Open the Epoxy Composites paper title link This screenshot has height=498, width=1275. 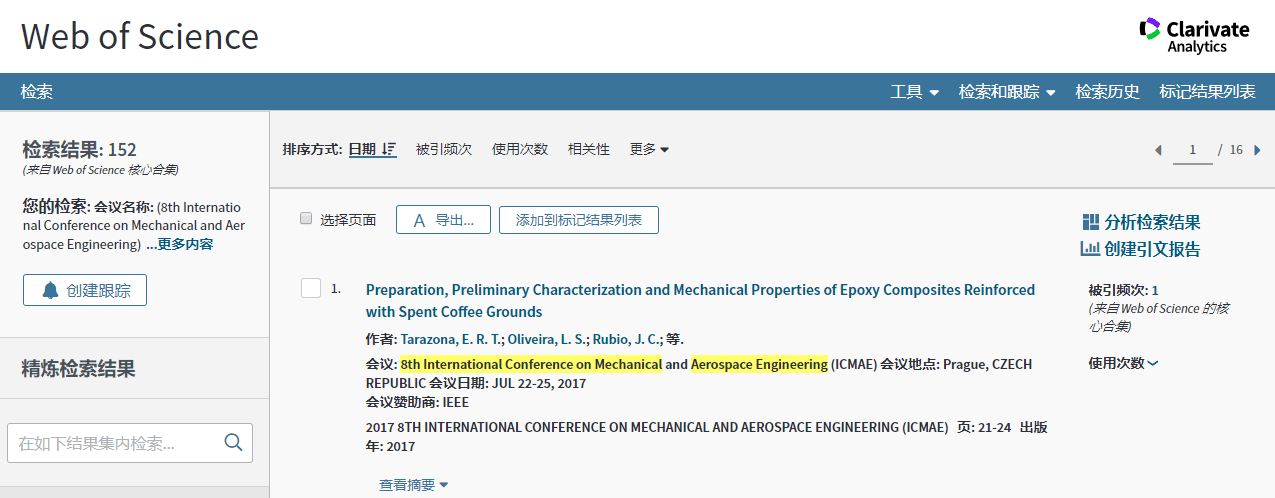tap(700, 290)
